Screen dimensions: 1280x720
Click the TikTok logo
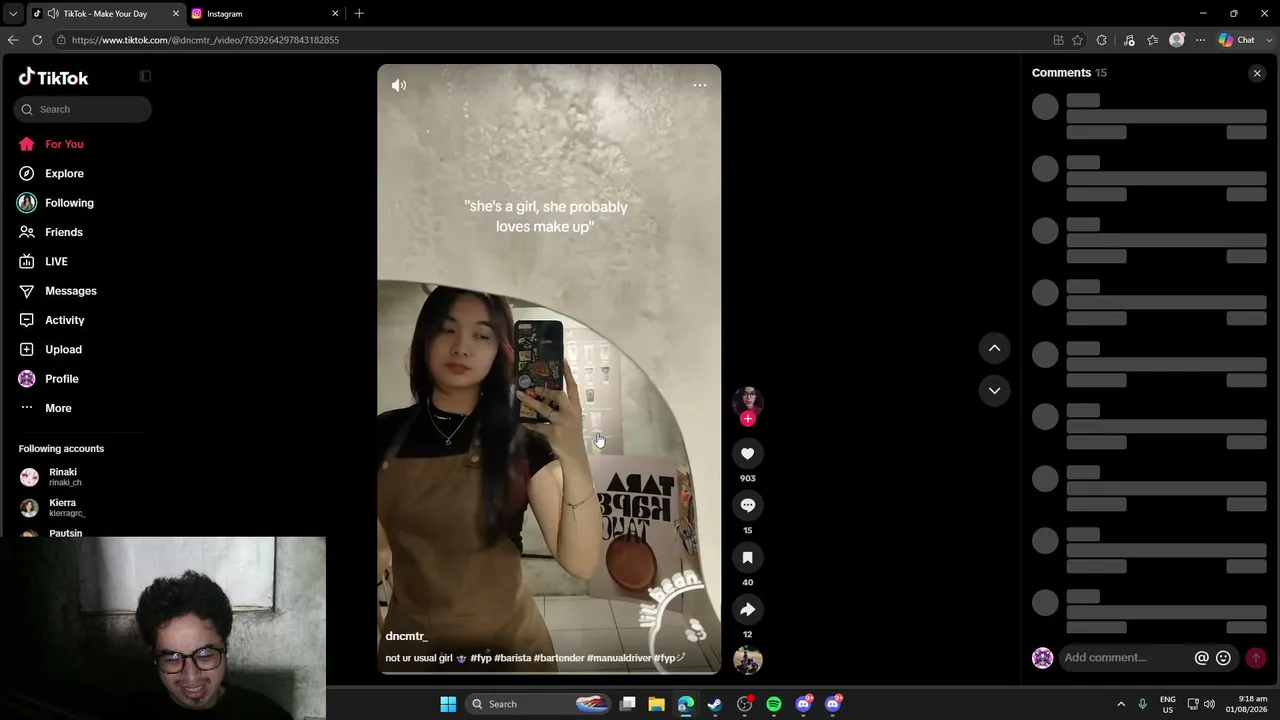tap(54, 77)
